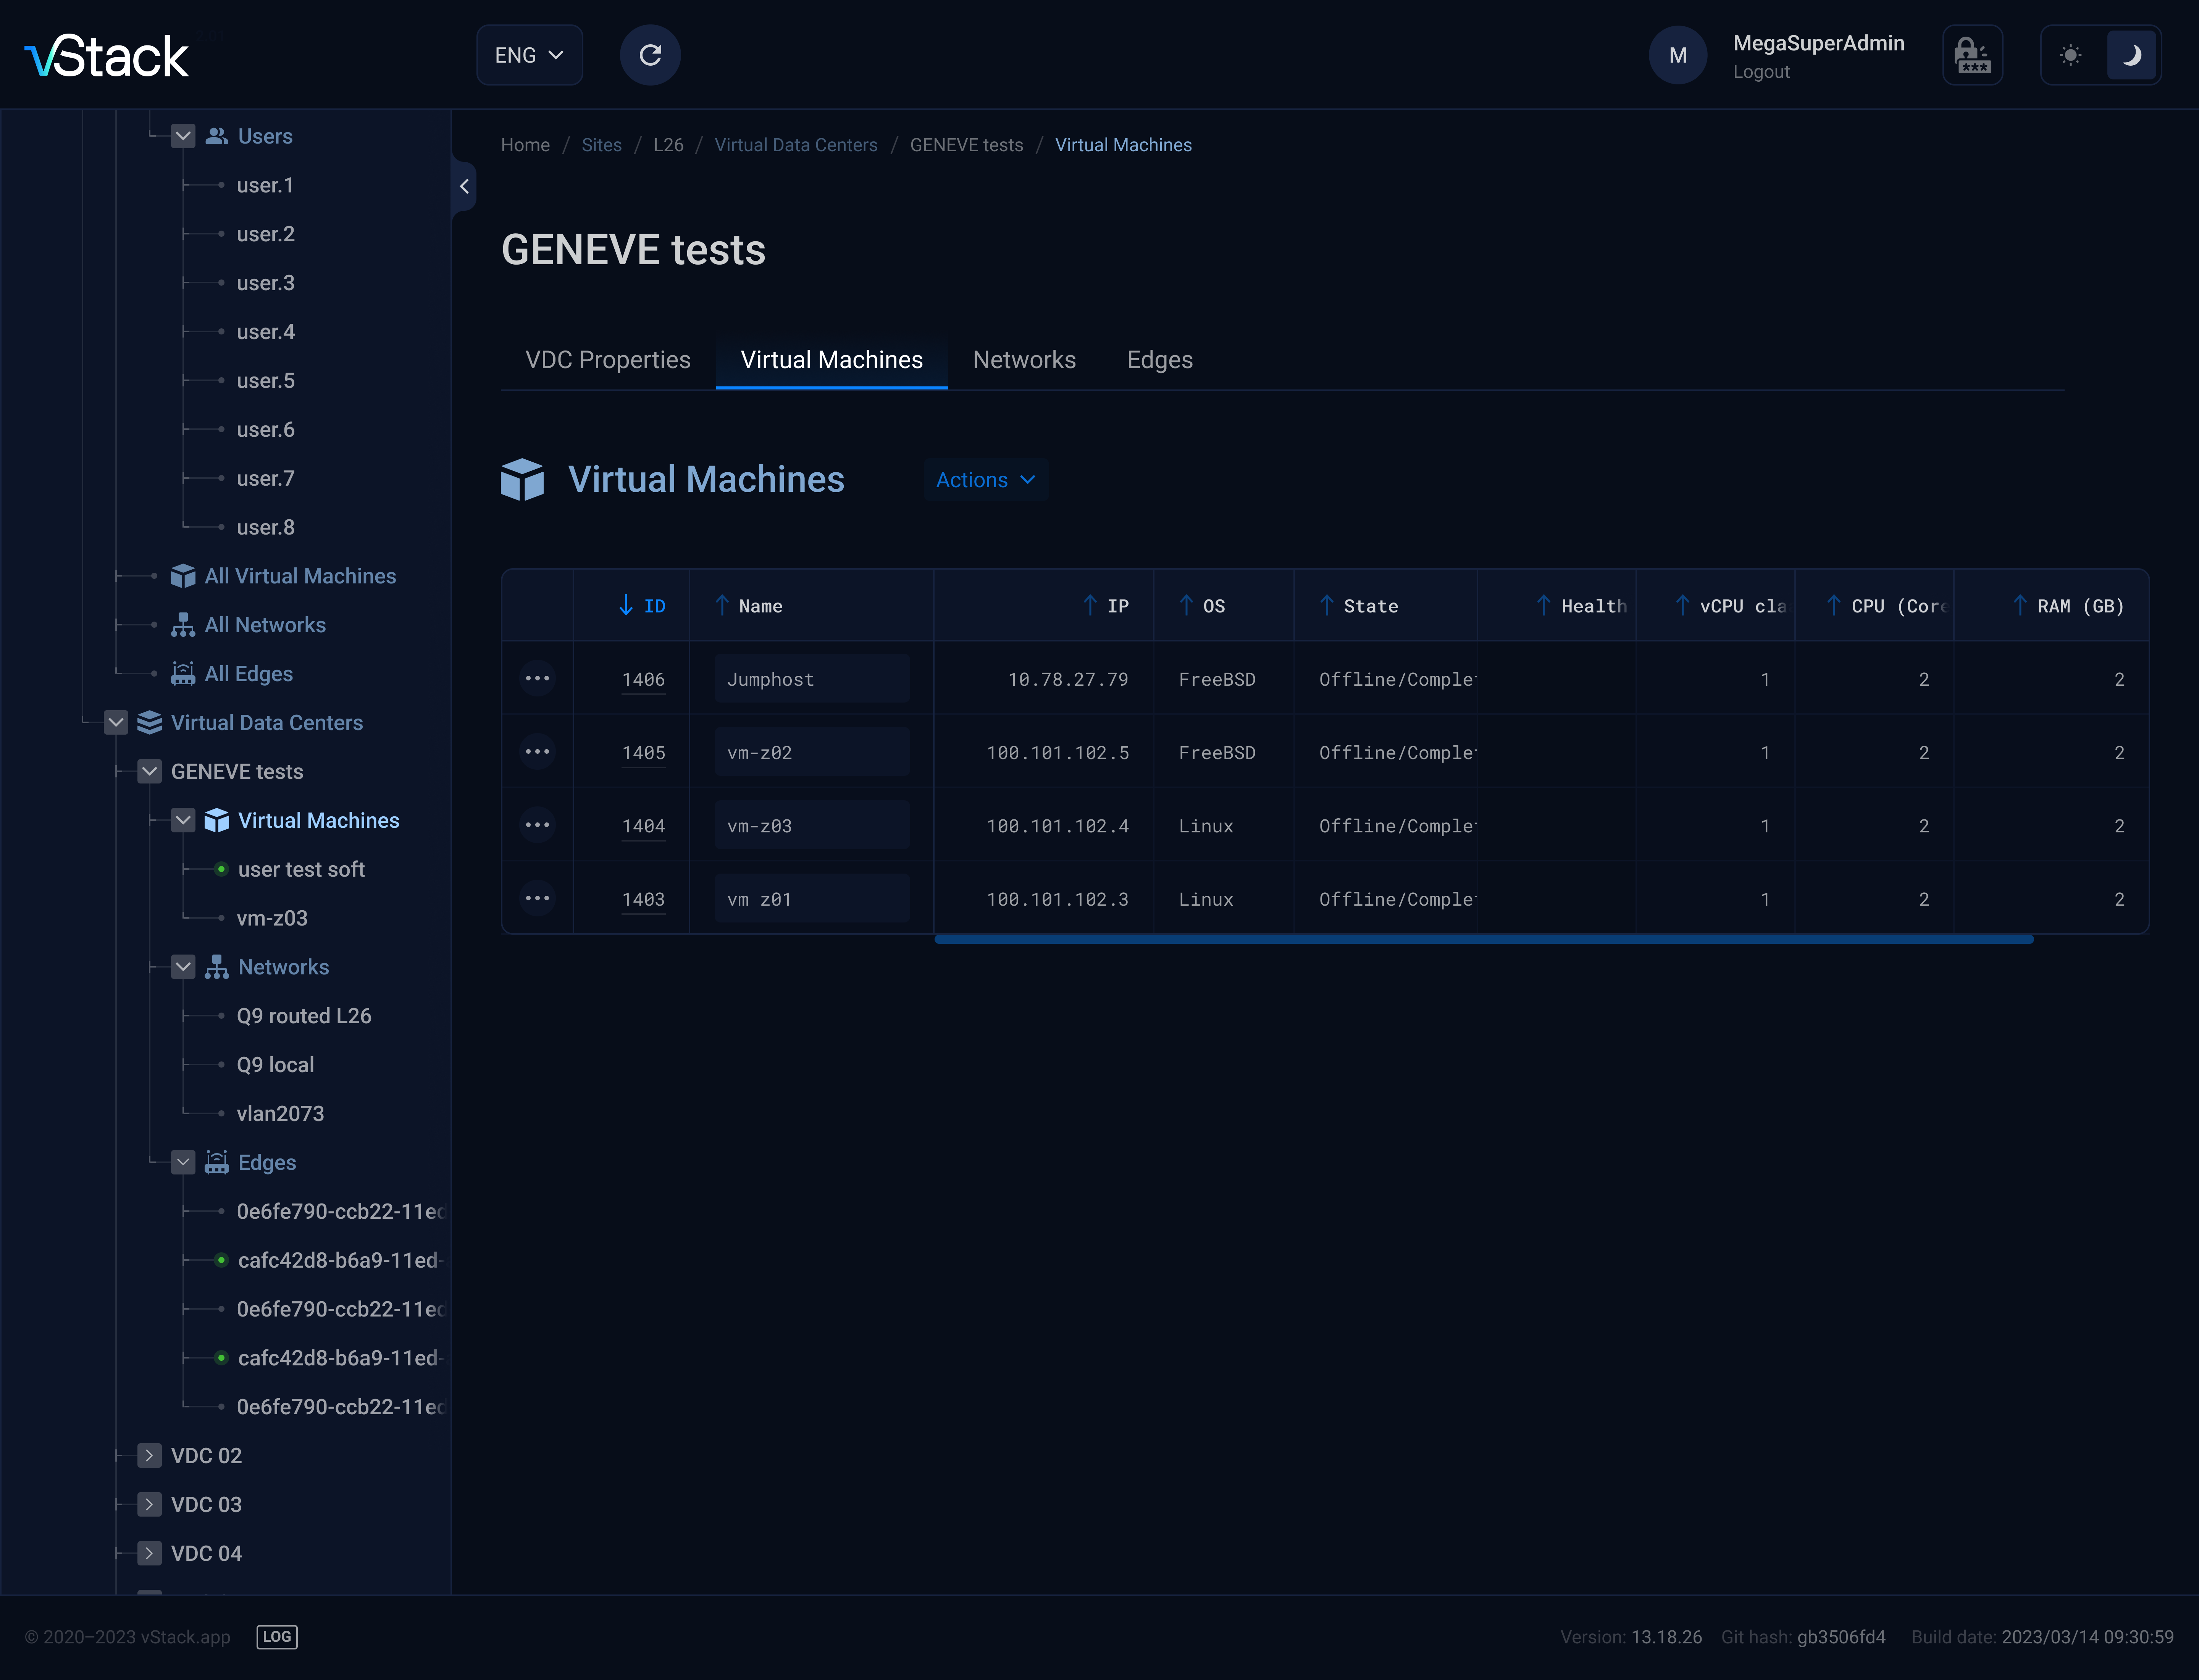Open three-dot menu for vm-z03 row
The image size is (2199, 1680).
537,826
